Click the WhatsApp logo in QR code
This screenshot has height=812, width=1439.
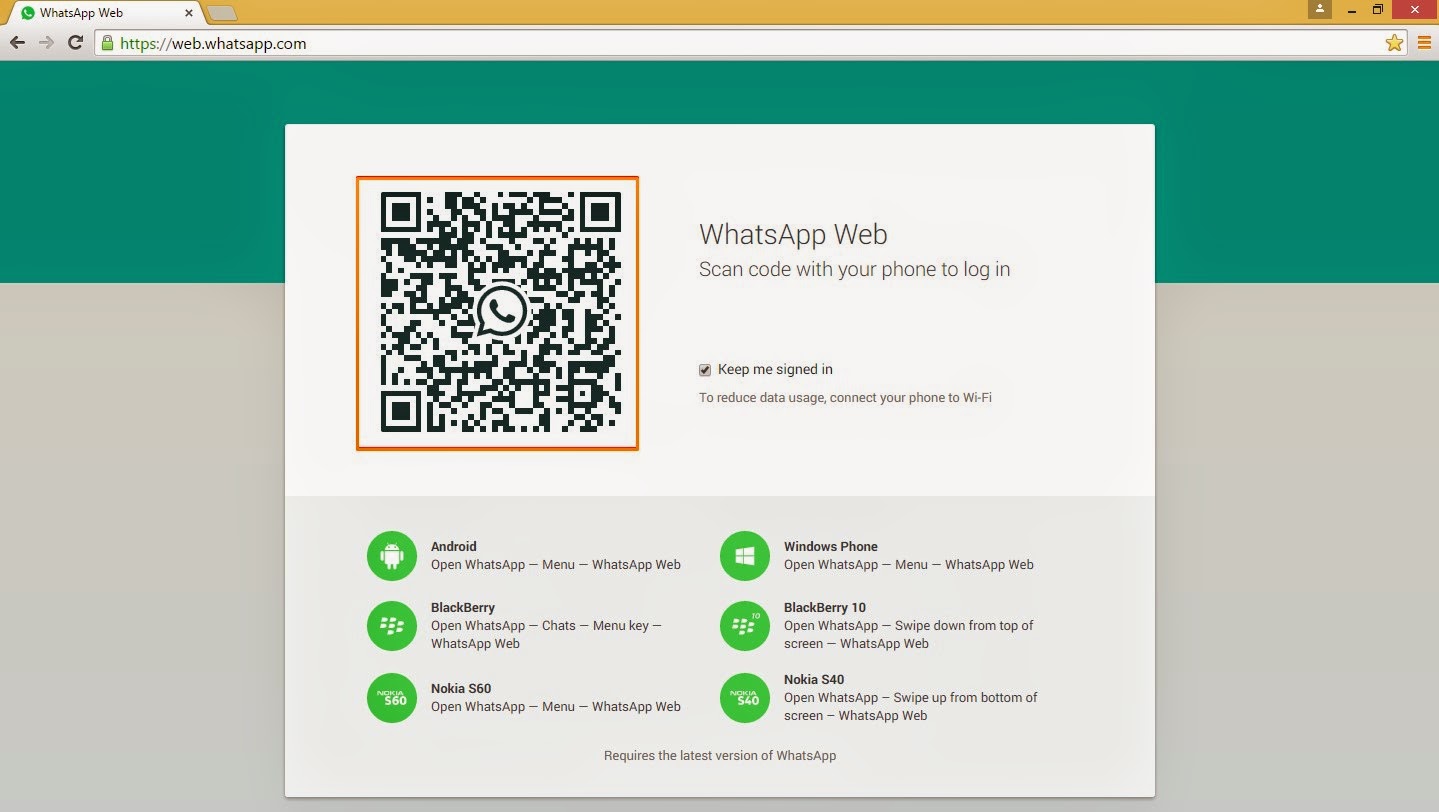point(501,311)
